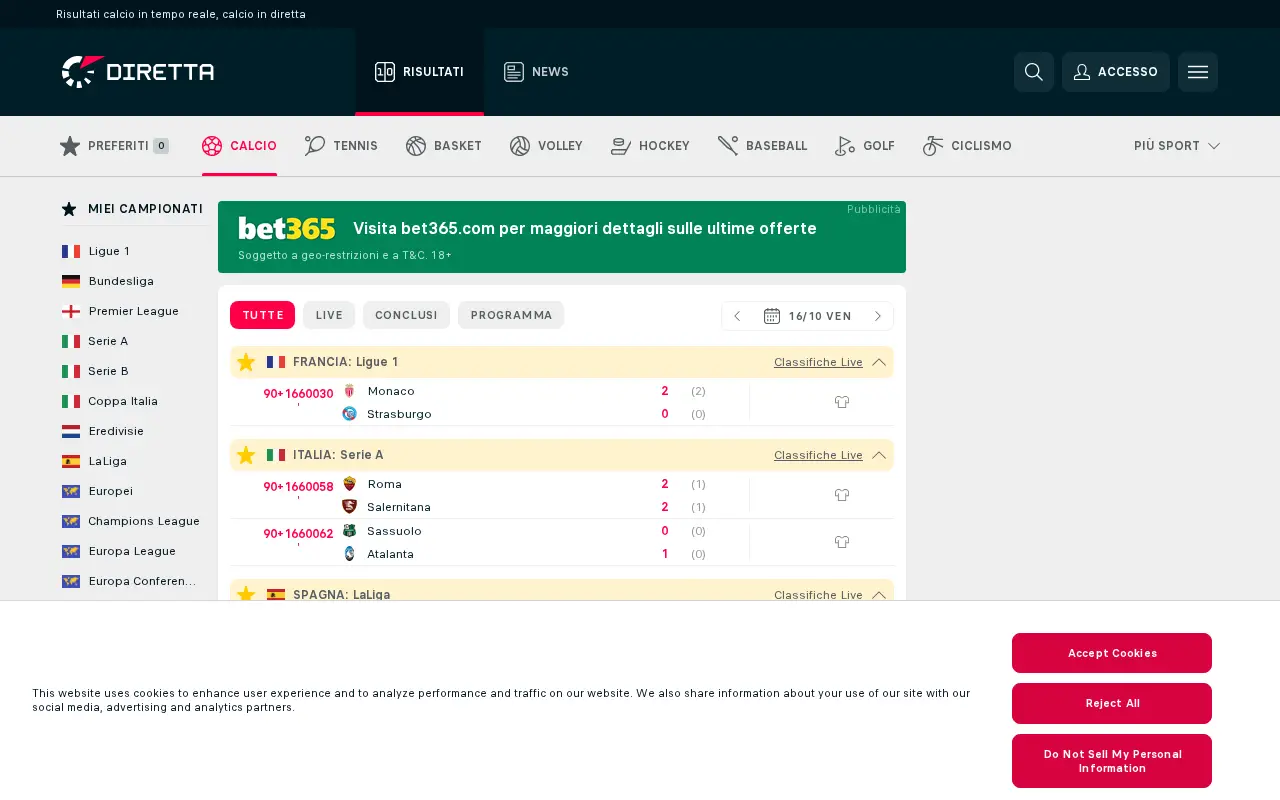The height and width of the screenshot is (800, 1280).
Task: Select Volley sport icon
Action: coord(520,146)
